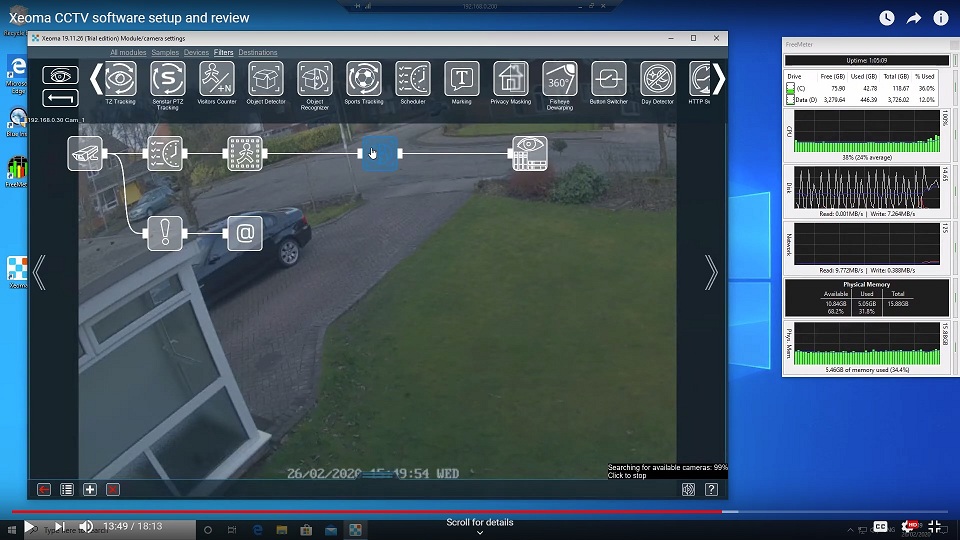Screen dimensions: 960x540
Task: Exit fullscreen mode
Action: click(x=934, y=527)
